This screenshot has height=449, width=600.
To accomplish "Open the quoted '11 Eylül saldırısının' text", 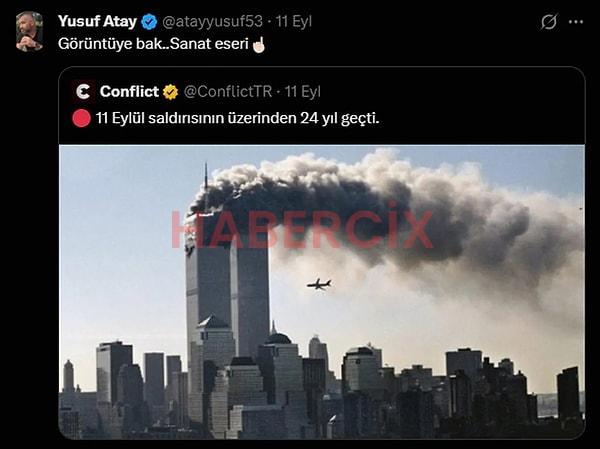I will click(237, 118).
